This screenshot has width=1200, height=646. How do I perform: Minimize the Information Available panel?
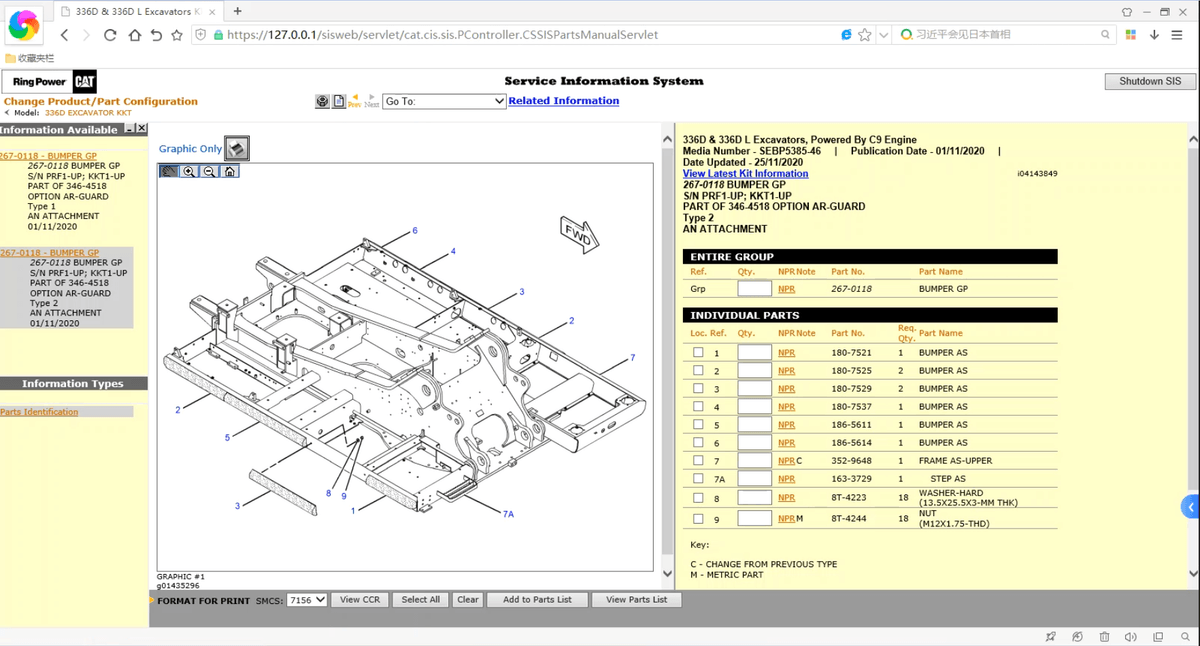[x=130, y=129]
